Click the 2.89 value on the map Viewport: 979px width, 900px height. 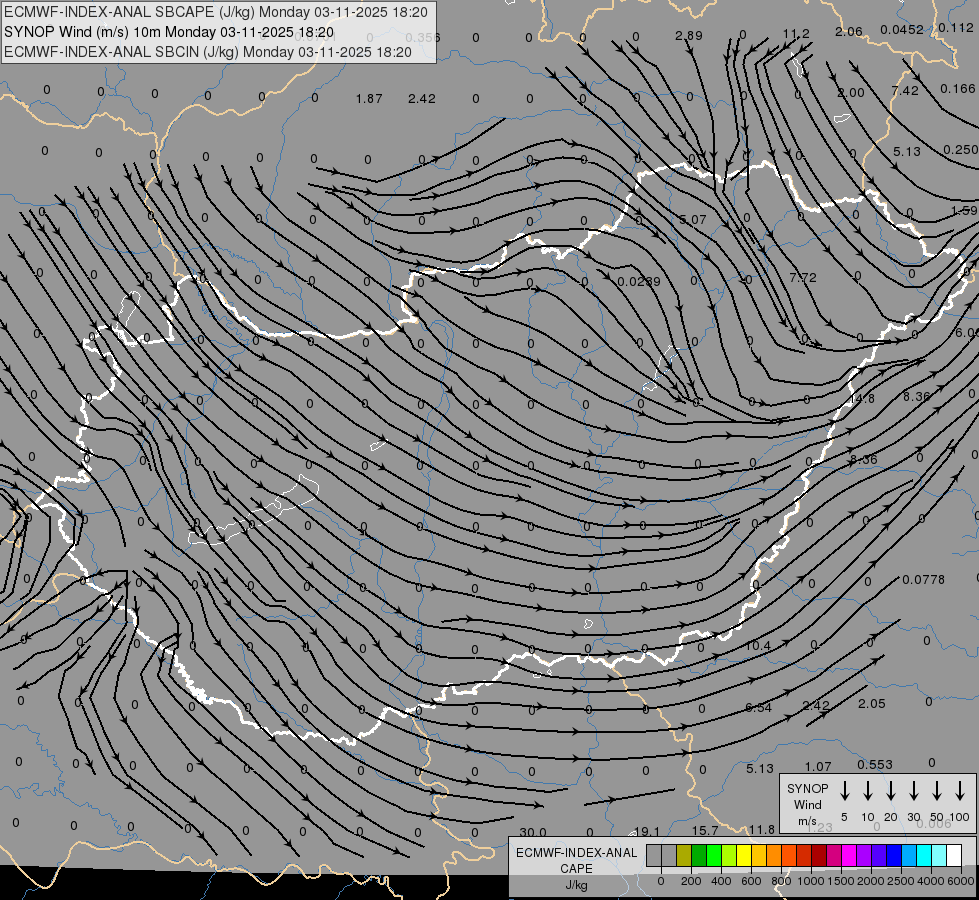coord(689,36)
